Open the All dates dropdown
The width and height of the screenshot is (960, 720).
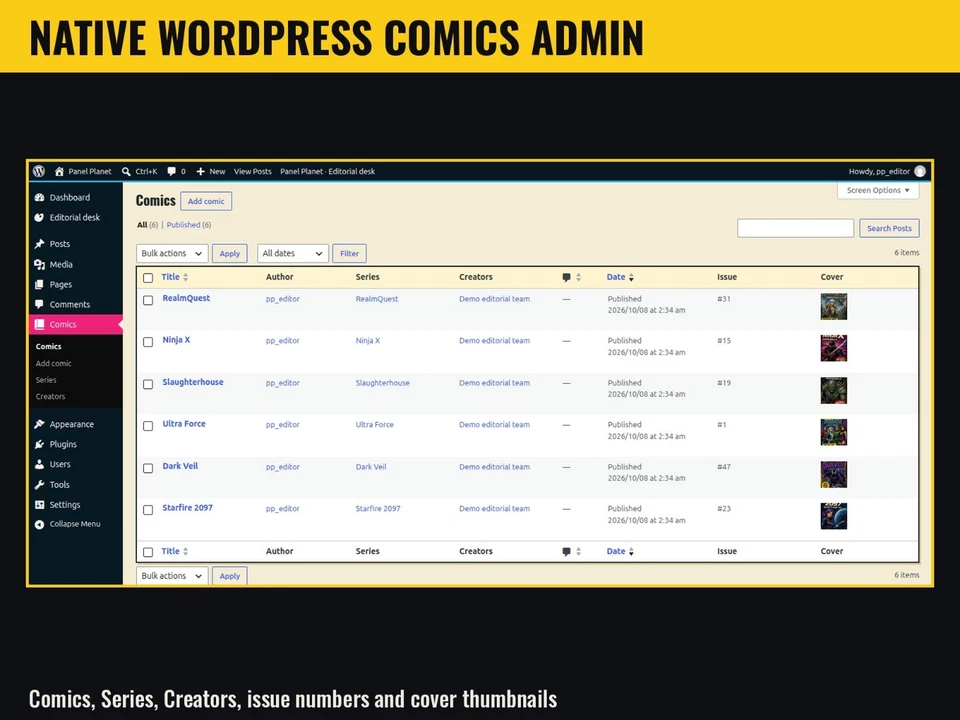[x=293, y=253]
